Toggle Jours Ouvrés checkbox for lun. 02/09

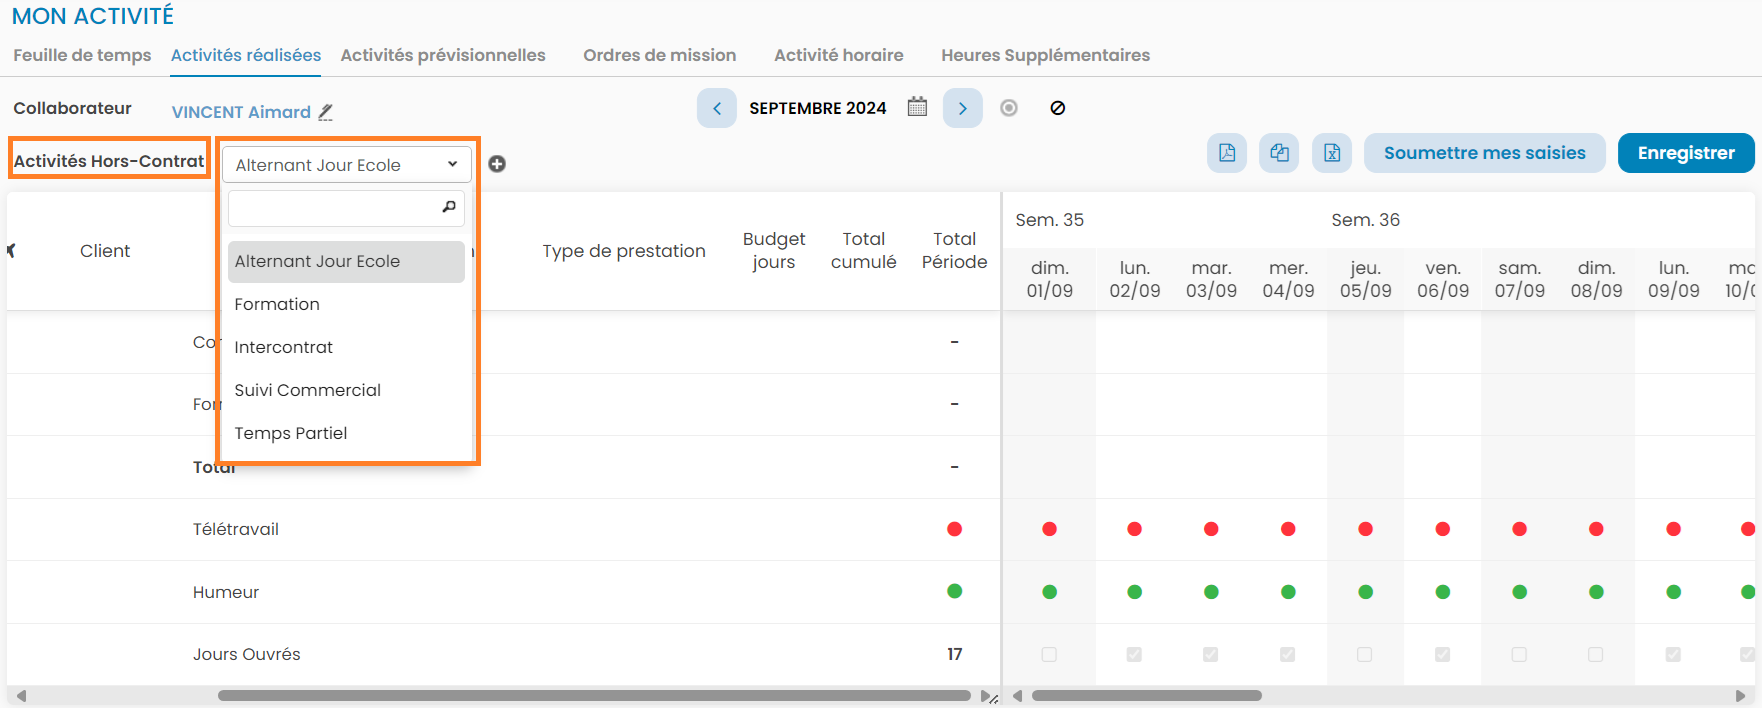(1134, 654)
